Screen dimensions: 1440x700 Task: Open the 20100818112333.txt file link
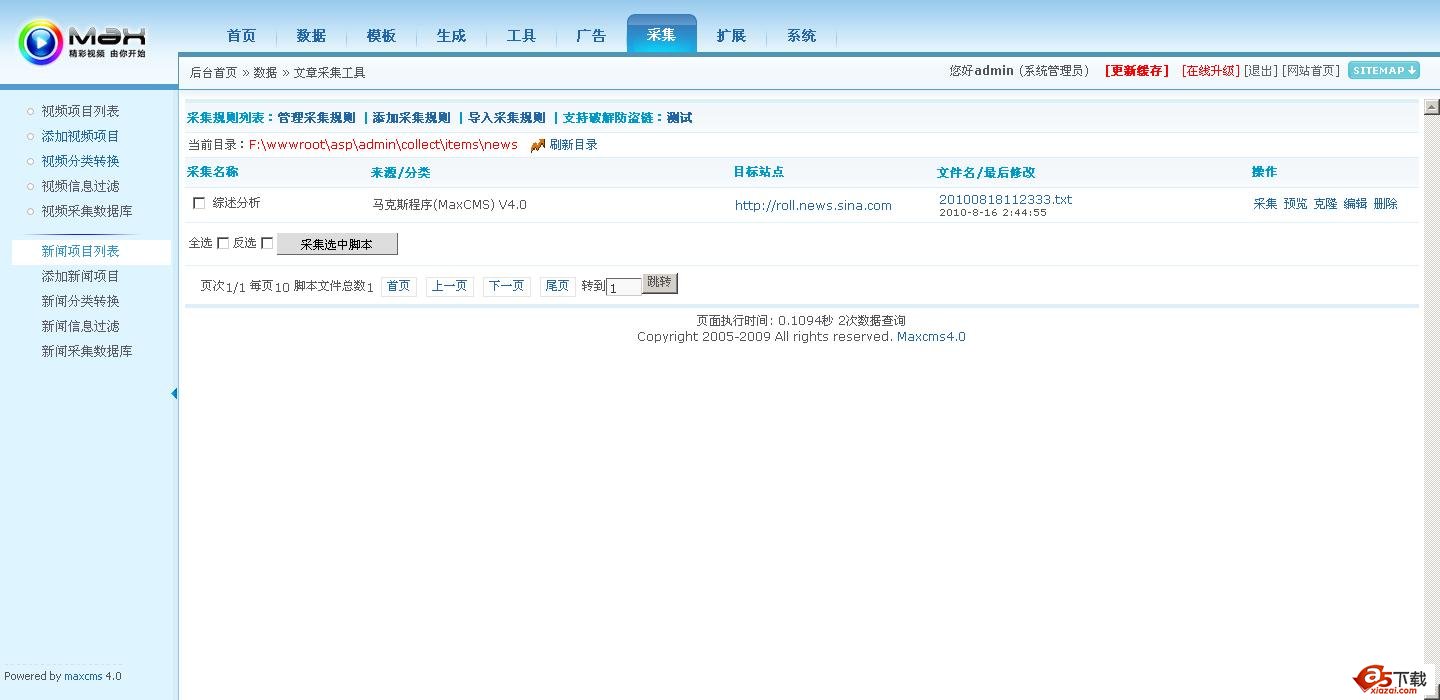[x=1005, y=199]
